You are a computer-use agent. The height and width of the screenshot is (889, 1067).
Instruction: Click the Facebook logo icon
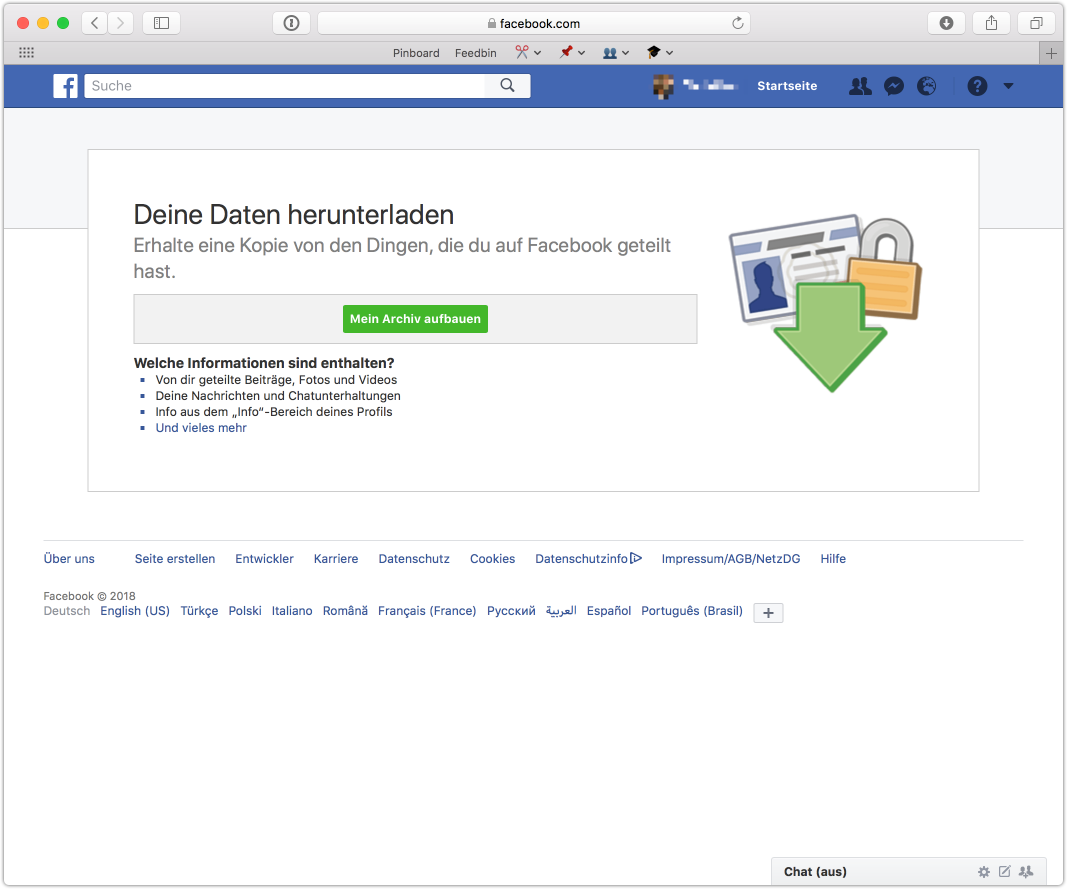click(65, 86)
